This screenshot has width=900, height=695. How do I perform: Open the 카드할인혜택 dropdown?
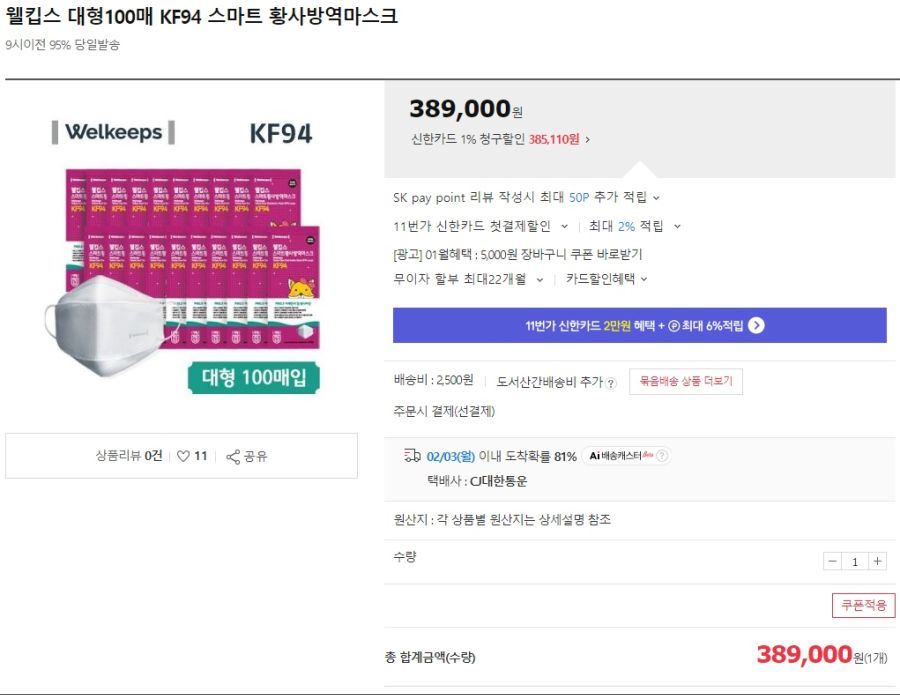(x=646, y=278)
